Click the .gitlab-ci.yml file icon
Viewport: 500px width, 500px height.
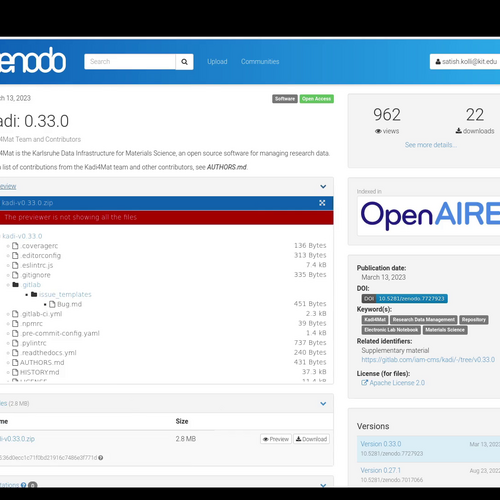pyautogui.click(x=15, y=314)
